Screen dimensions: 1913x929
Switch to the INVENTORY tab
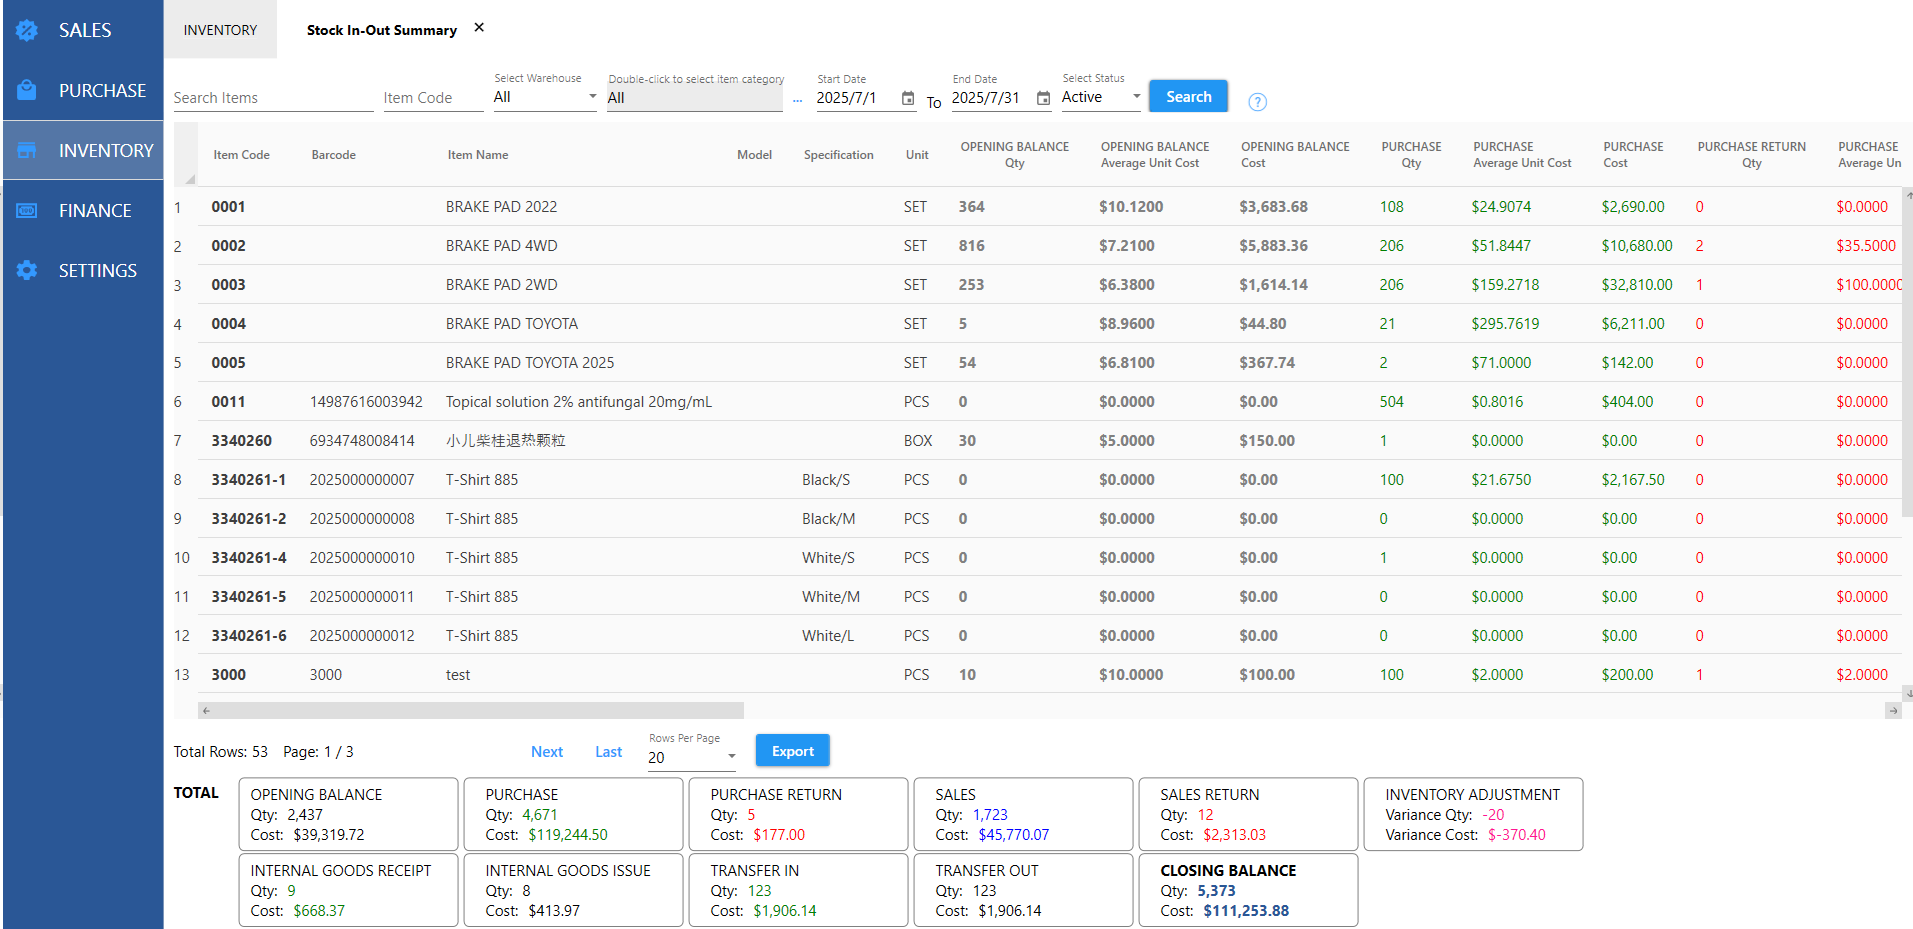pos(220,30)
